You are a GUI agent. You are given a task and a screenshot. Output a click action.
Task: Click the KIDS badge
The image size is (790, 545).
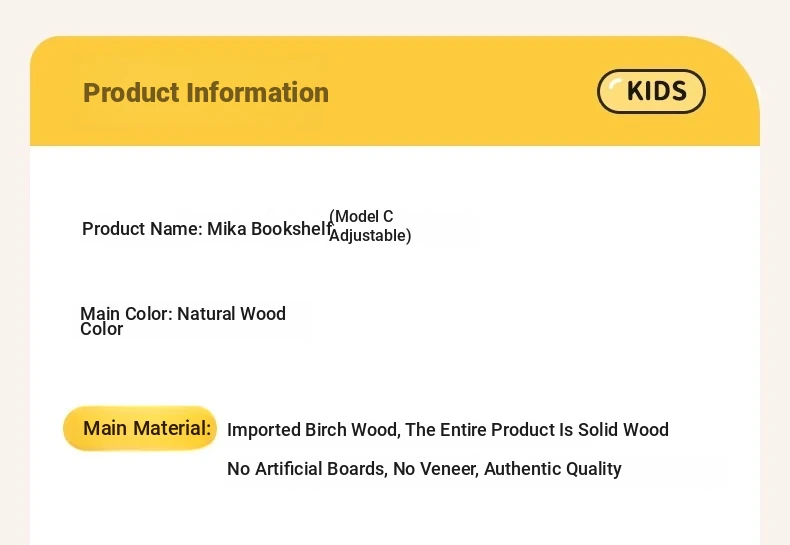click(651, 91)
